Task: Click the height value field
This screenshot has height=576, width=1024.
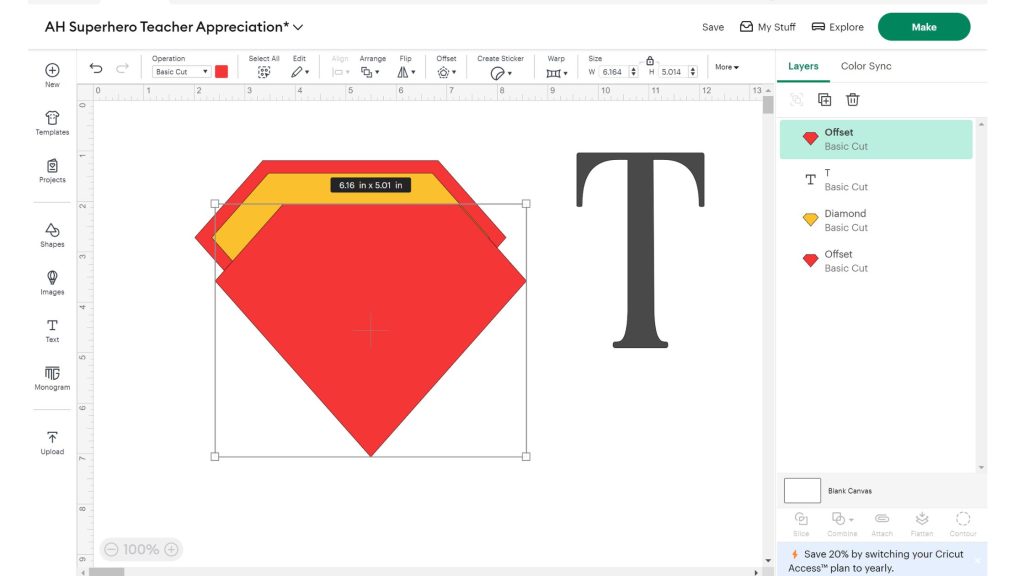Action: pyautogui.click(x=673, y=72)
